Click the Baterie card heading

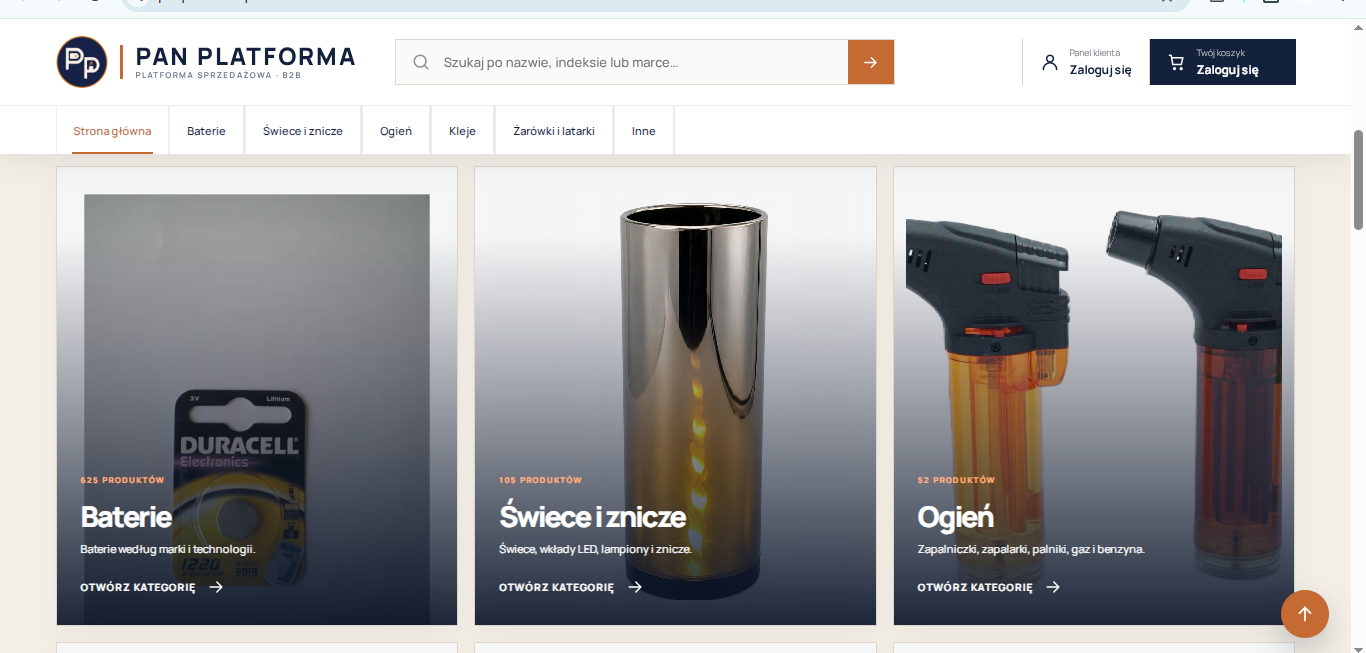coord(126,517)
